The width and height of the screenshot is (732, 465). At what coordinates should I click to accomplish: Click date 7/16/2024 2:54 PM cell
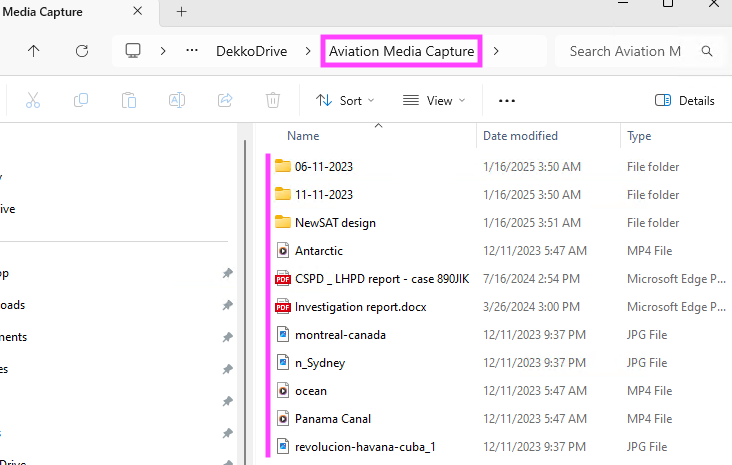click(x=531, y=279)
